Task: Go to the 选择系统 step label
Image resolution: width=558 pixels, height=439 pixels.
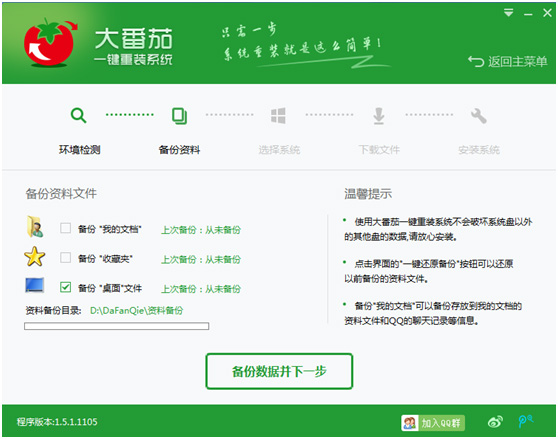Action: tap(279, 150)
